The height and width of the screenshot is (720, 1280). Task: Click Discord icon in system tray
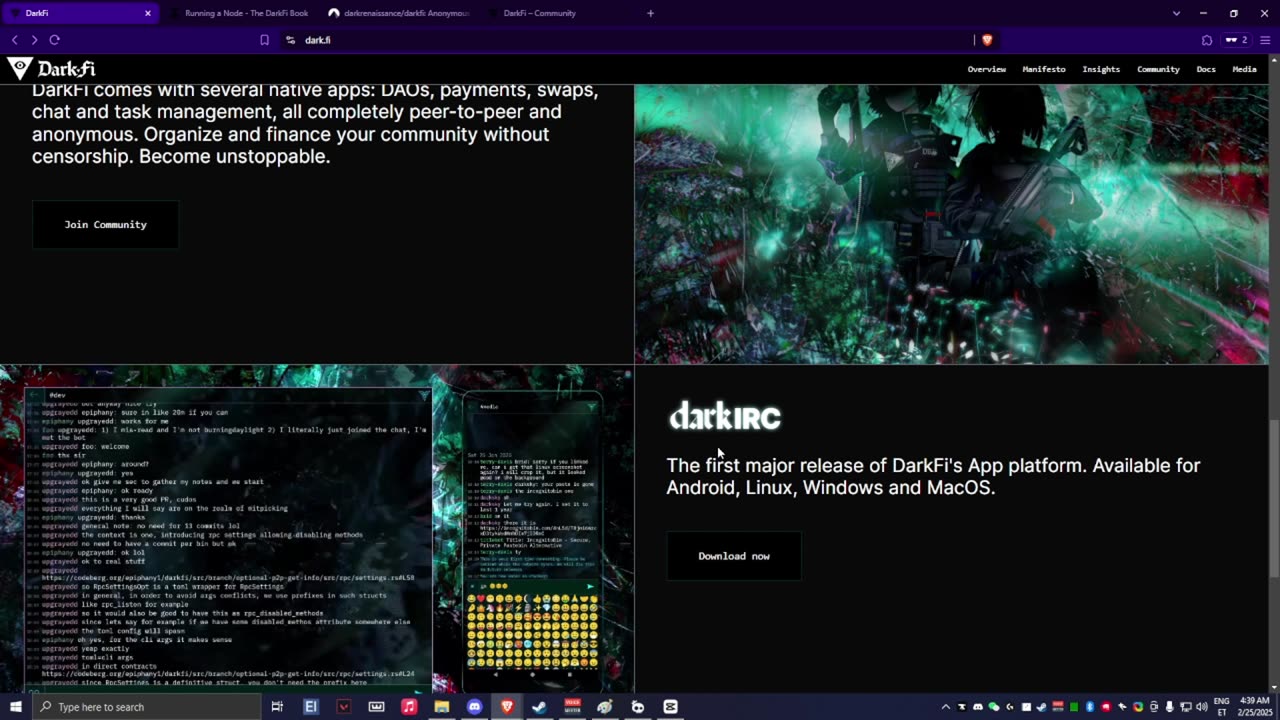[x=978, y=707]
